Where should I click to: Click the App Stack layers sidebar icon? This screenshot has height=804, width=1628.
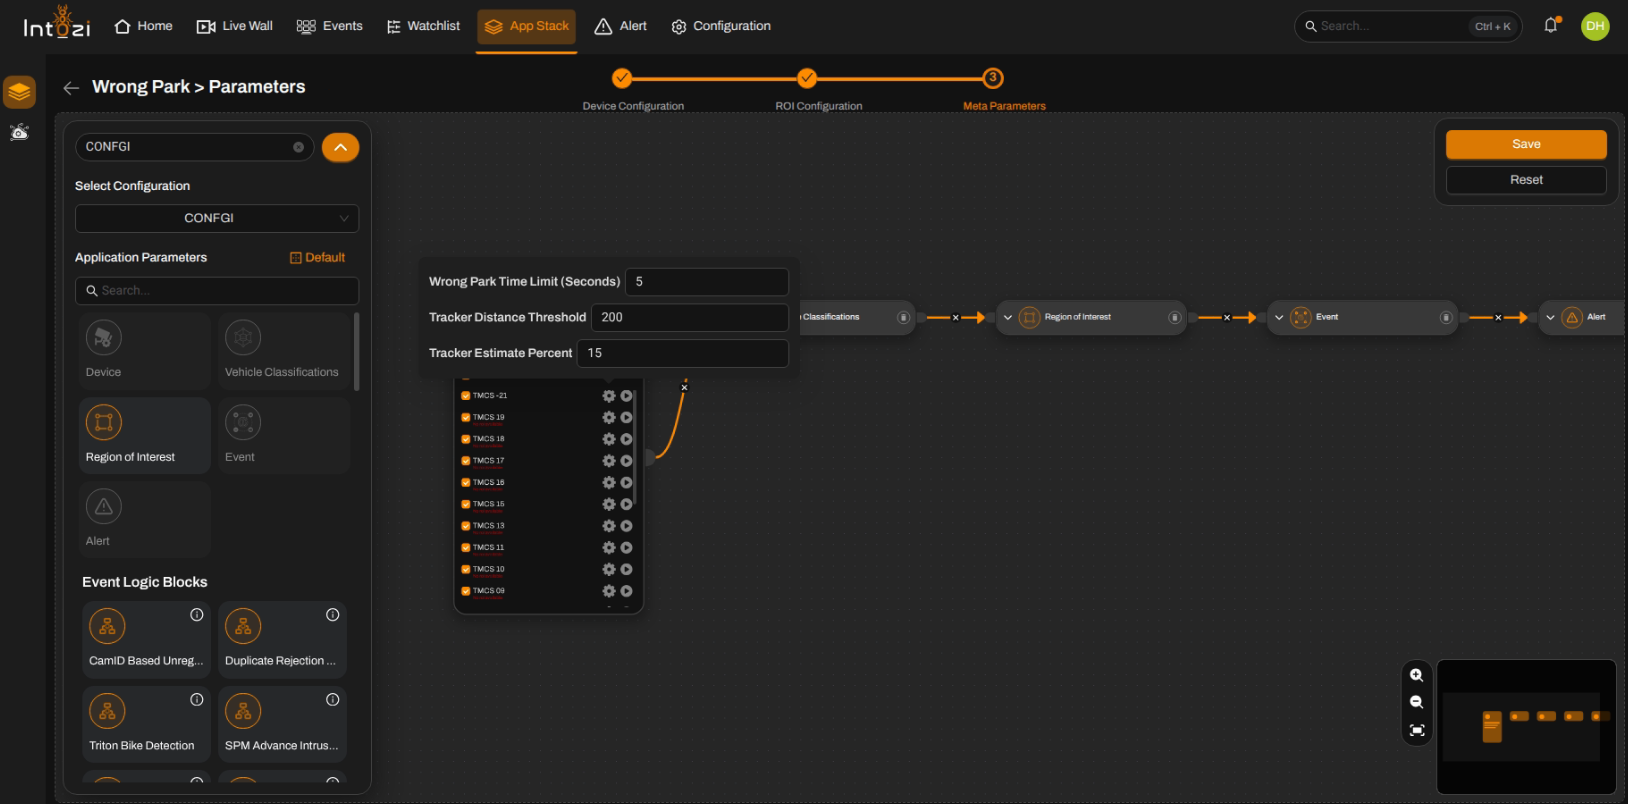[20, 92]
